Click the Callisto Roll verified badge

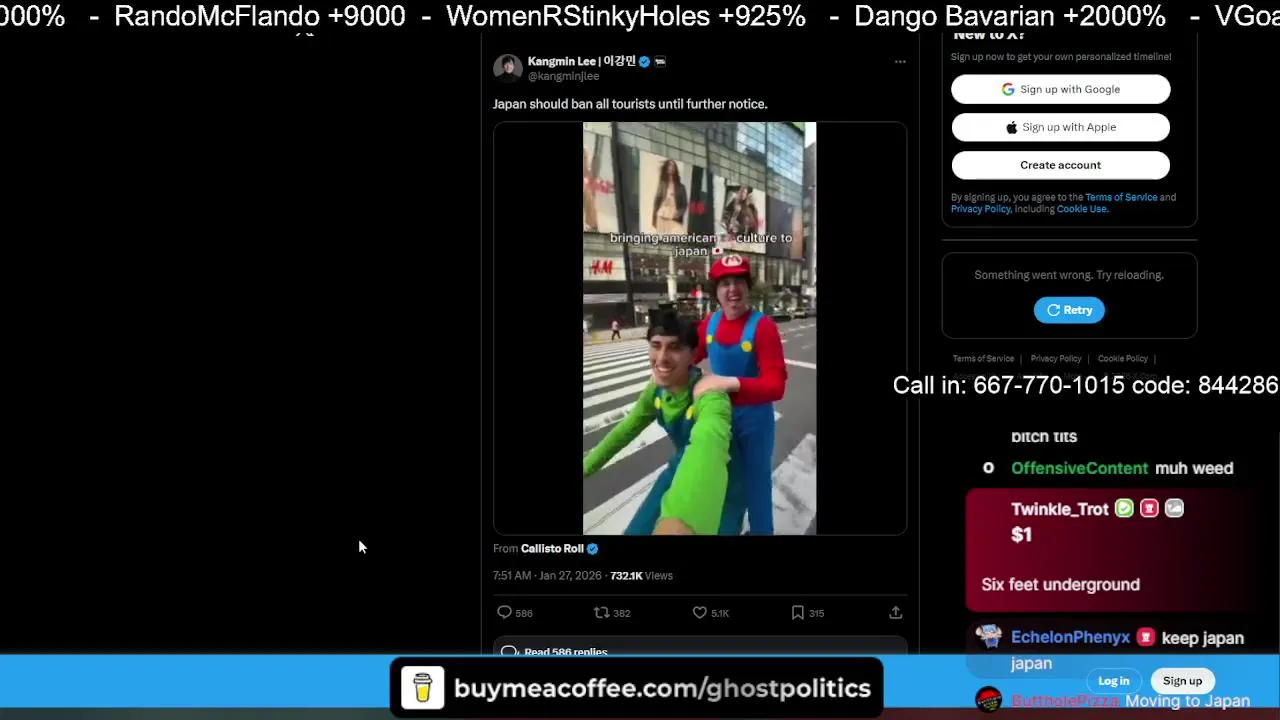point(592,548)
